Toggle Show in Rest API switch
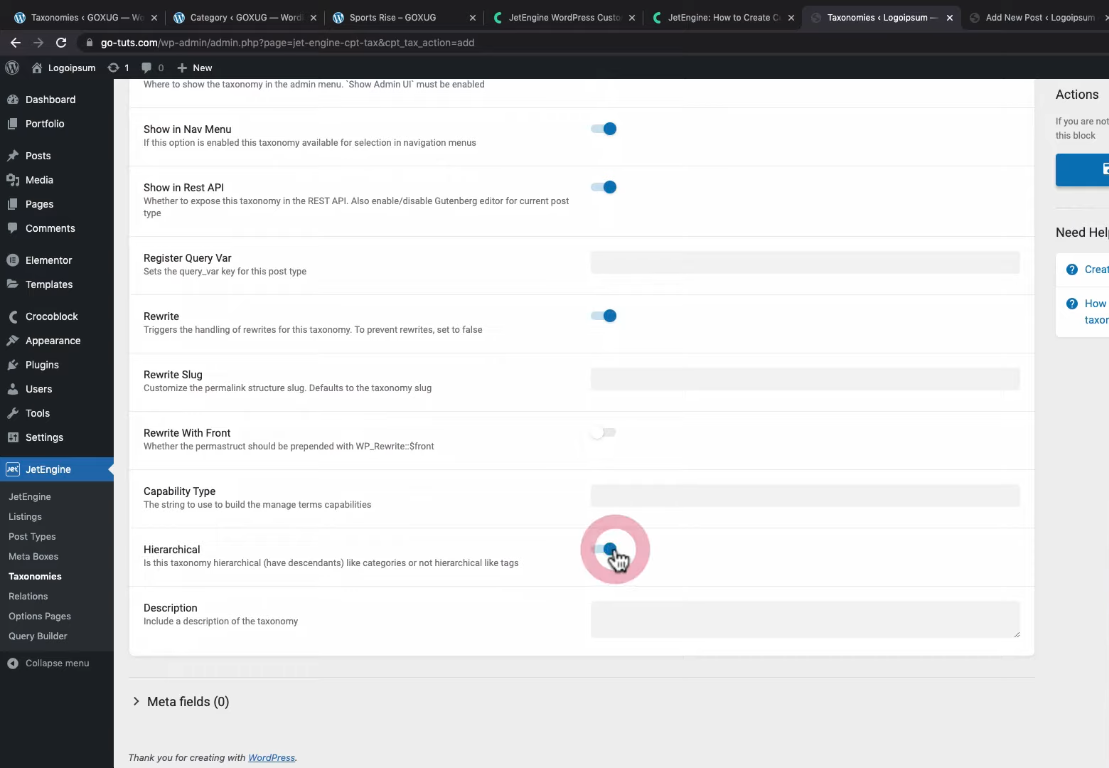Image resolution: width=1109 pixels, height=768 pixels. (x=604, y=187)
